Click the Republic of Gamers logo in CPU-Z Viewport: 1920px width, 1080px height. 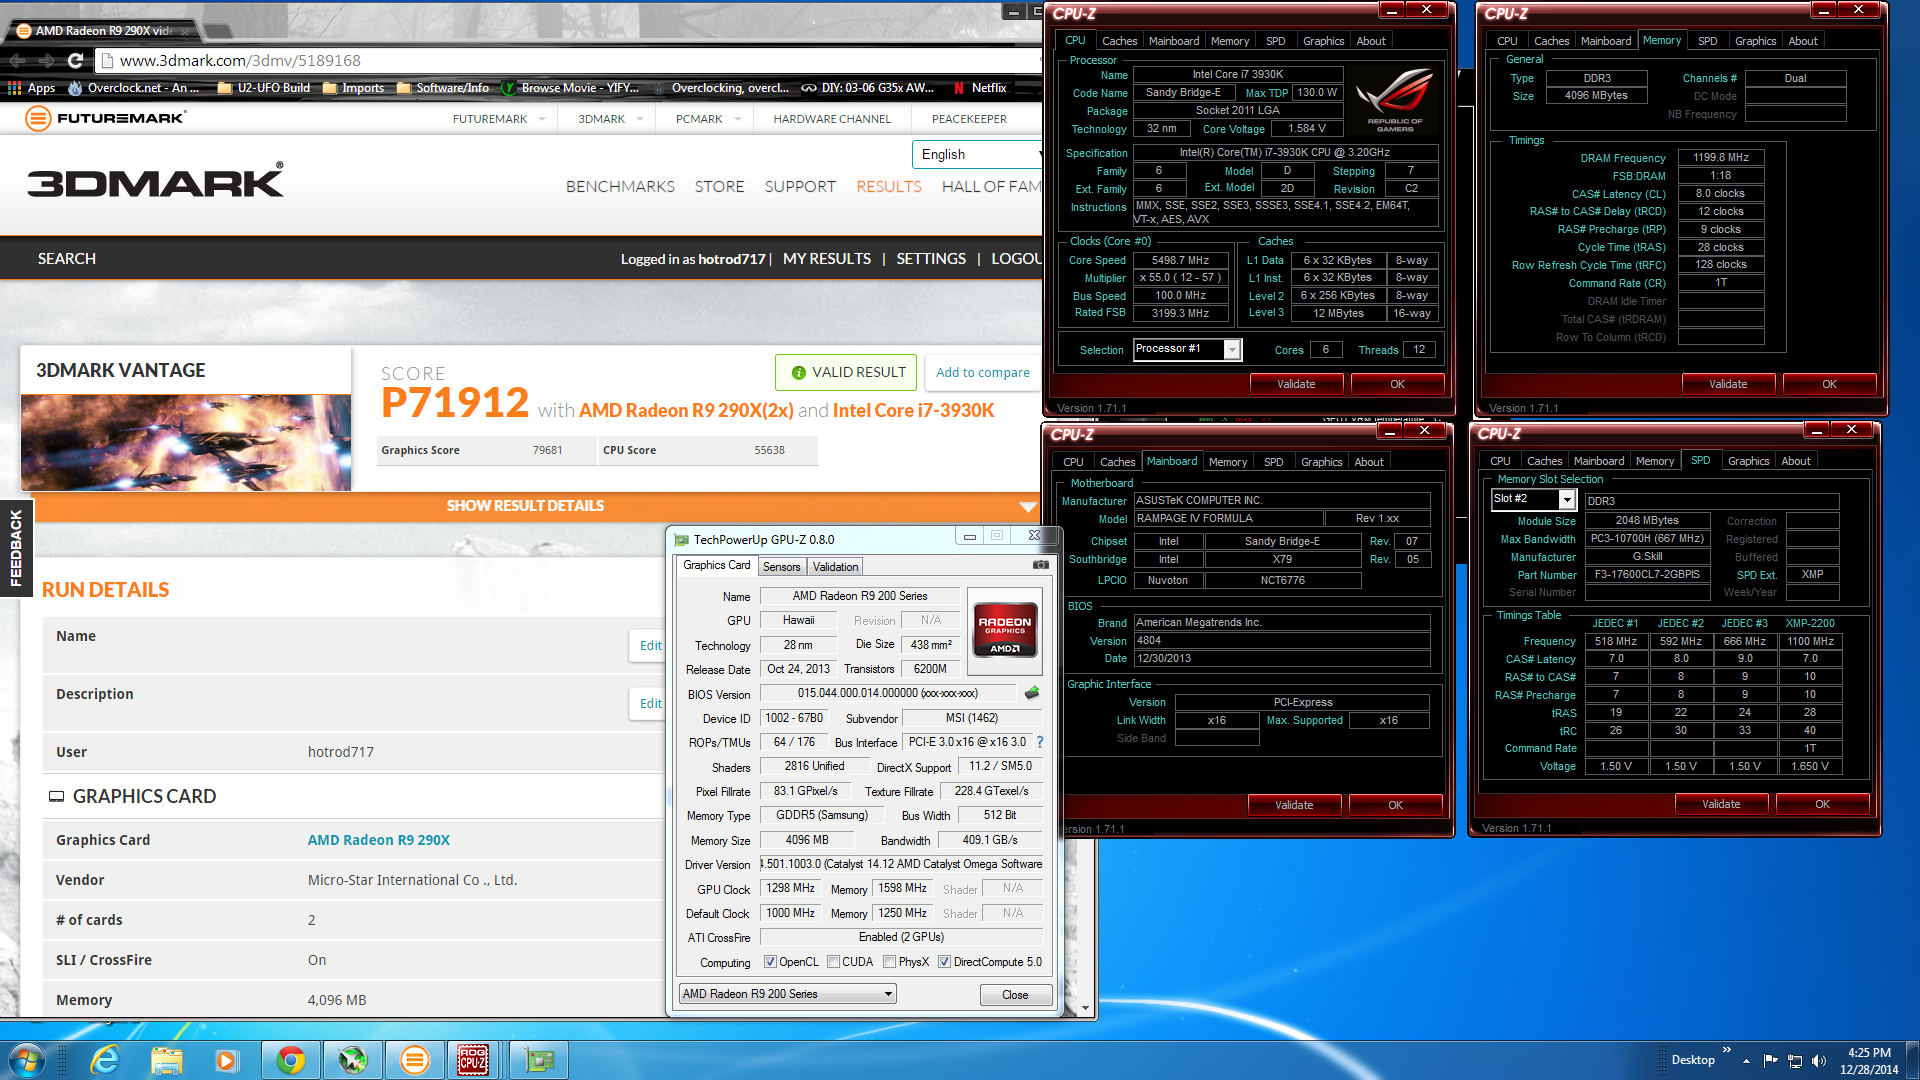click(1394, 100)
